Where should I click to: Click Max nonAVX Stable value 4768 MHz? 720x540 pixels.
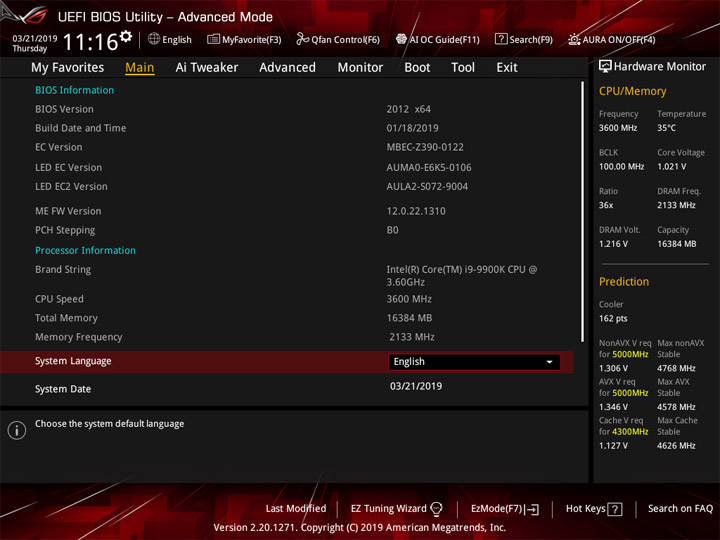(676, 368)
